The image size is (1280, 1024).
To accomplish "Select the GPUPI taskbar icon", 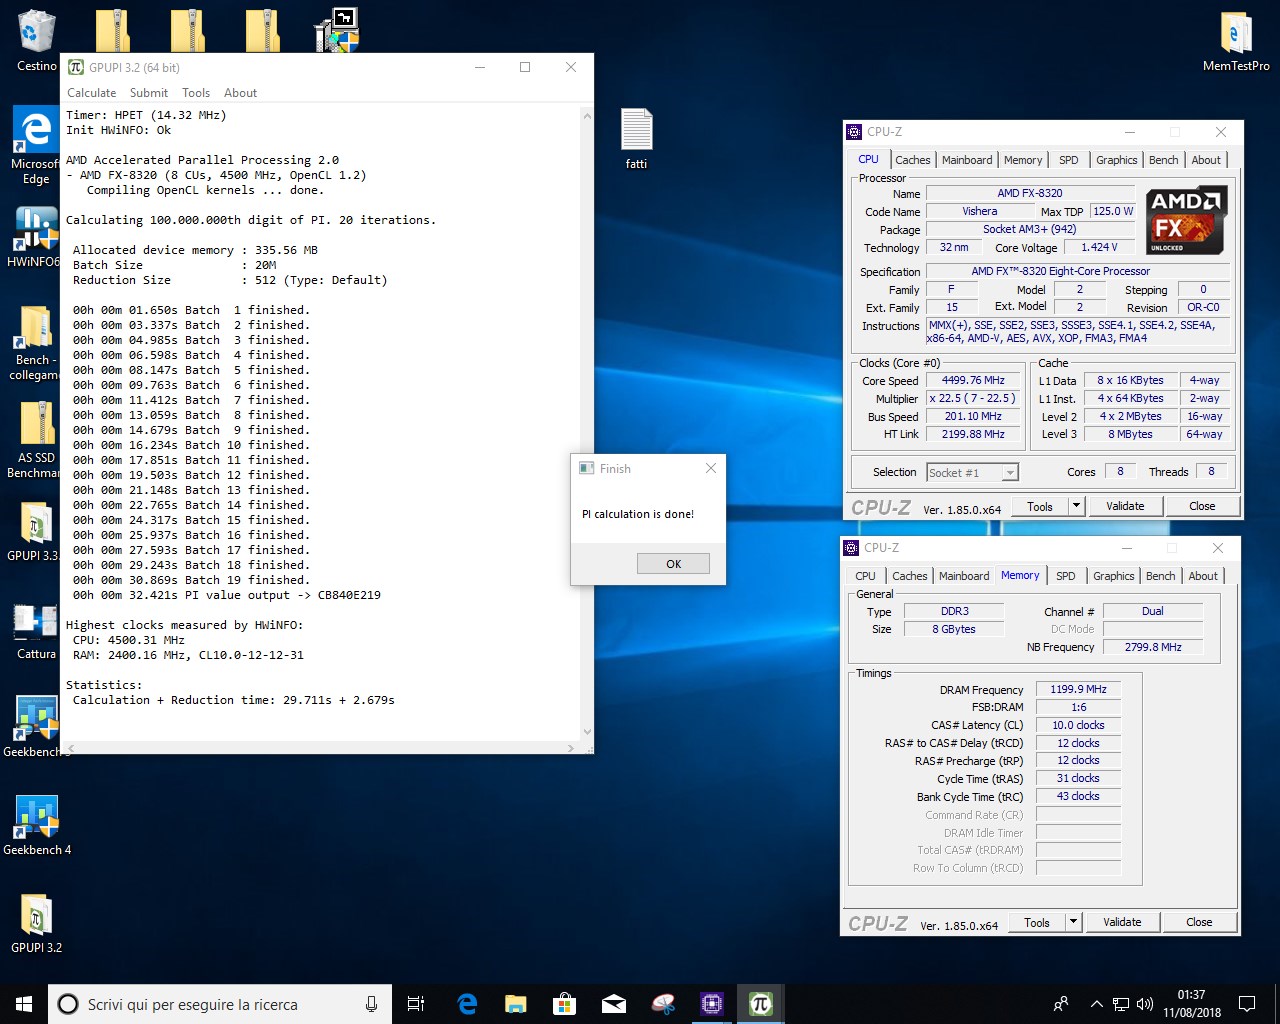I will tap(761, 1004).
